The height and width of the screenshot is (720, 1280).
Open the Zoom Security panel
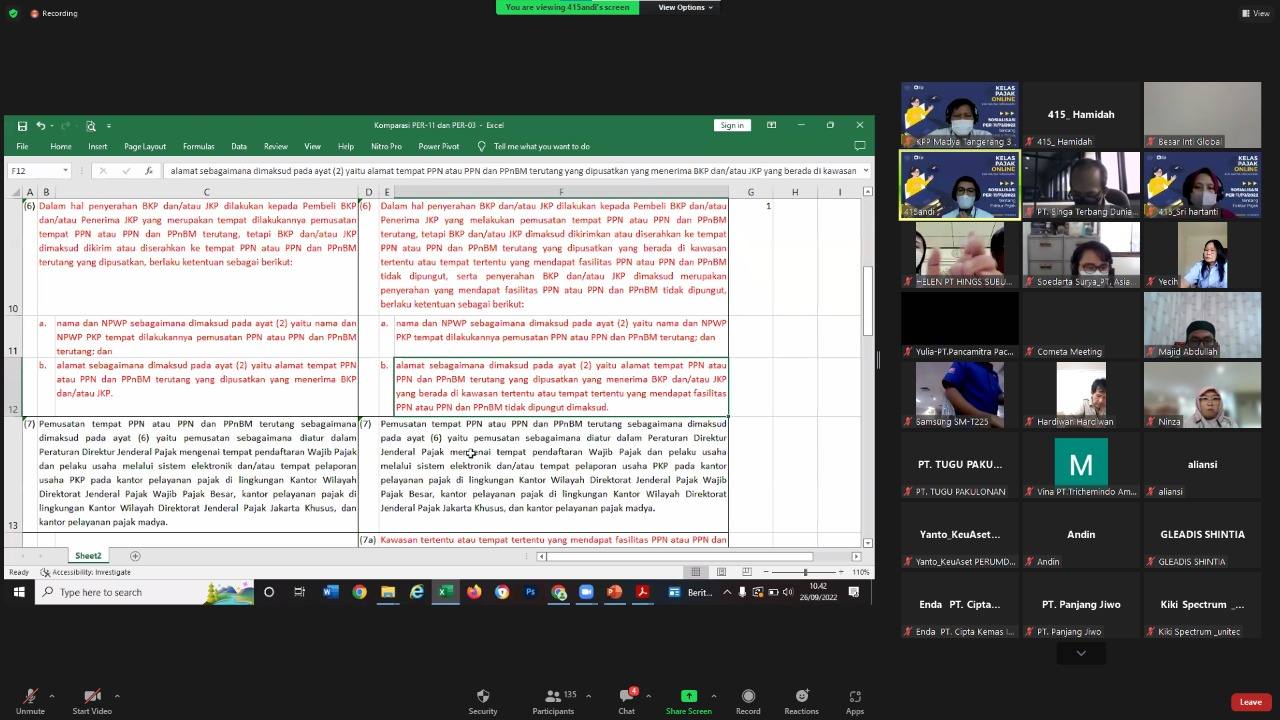pyautogui.click(x=483, y=701)
